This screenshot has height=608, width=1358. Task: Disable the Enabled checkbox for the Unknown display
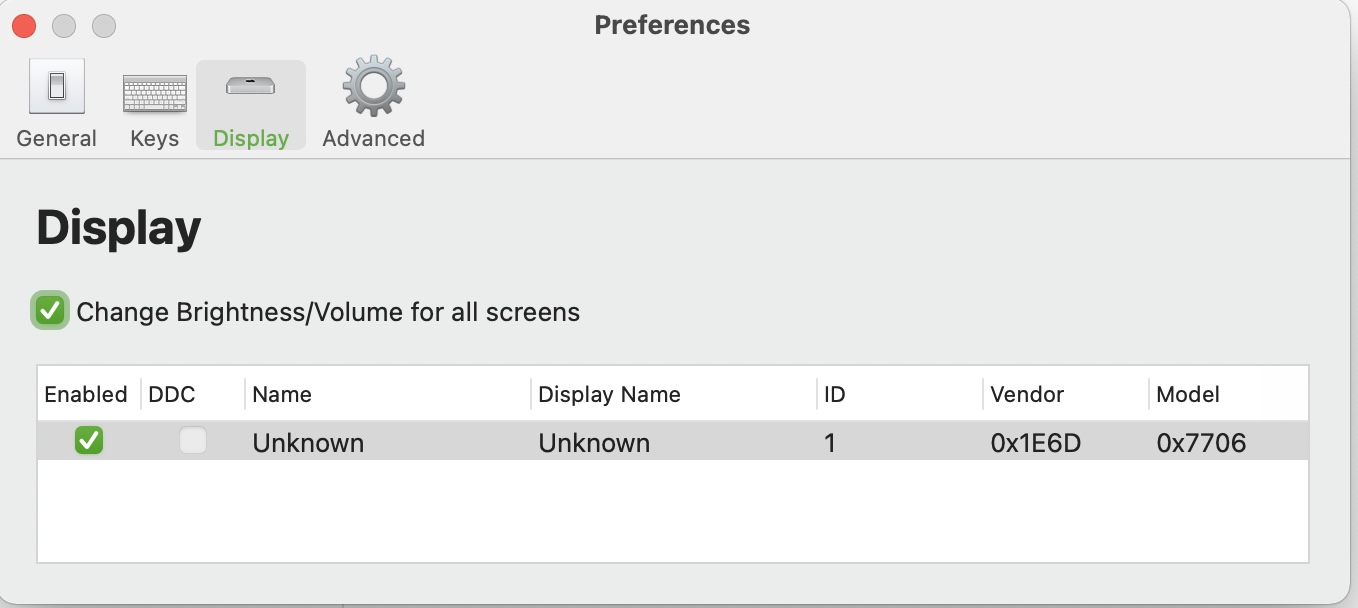click(x=88, y=440)
